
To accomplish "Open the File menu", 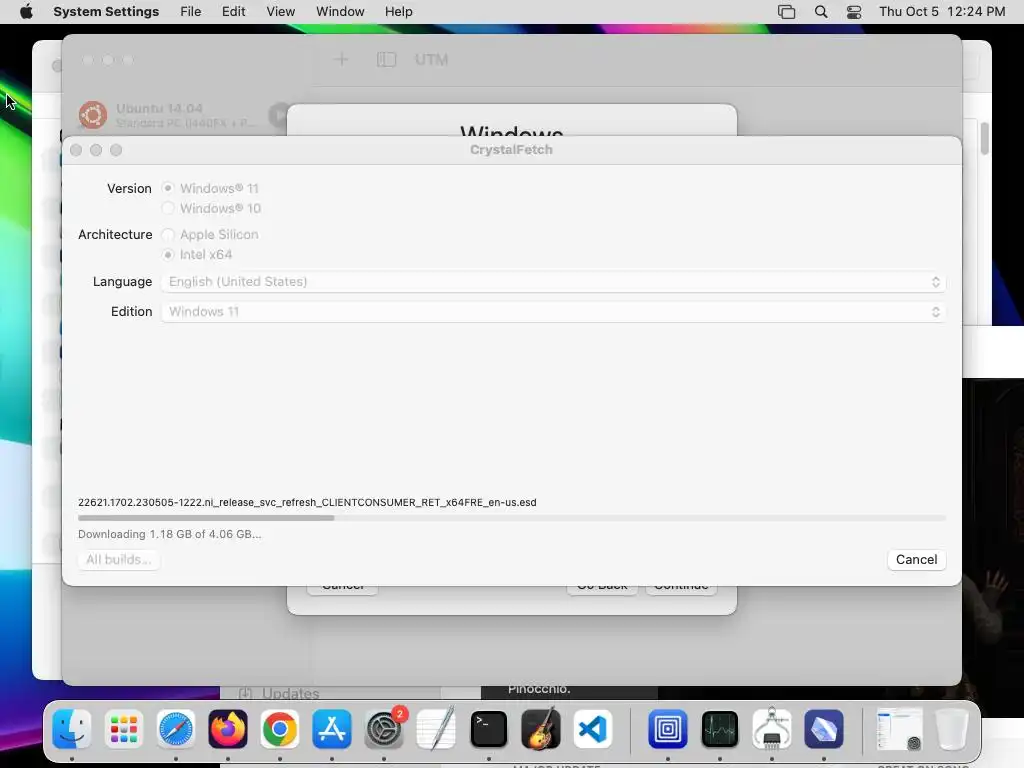I will coord(191,12).
